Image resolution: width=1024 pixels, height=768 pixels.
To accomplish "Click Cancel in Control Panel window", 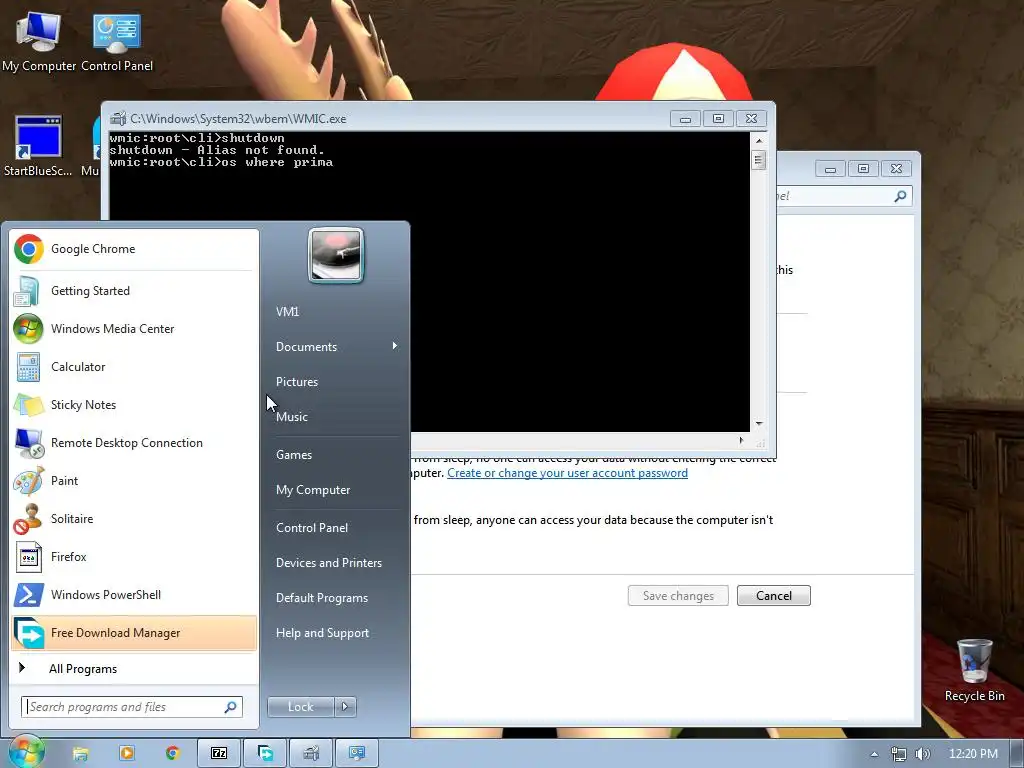I will pyautogui.click(x=774, y=596).
